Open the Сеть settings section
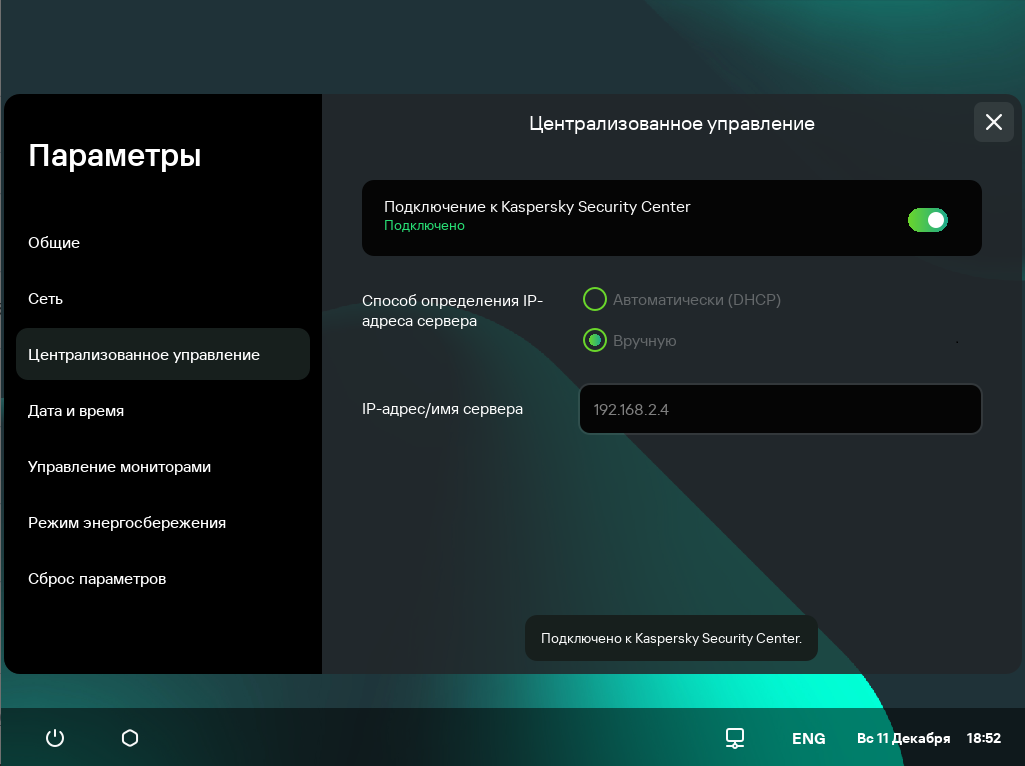The image size is (1025, 766). 45,299
